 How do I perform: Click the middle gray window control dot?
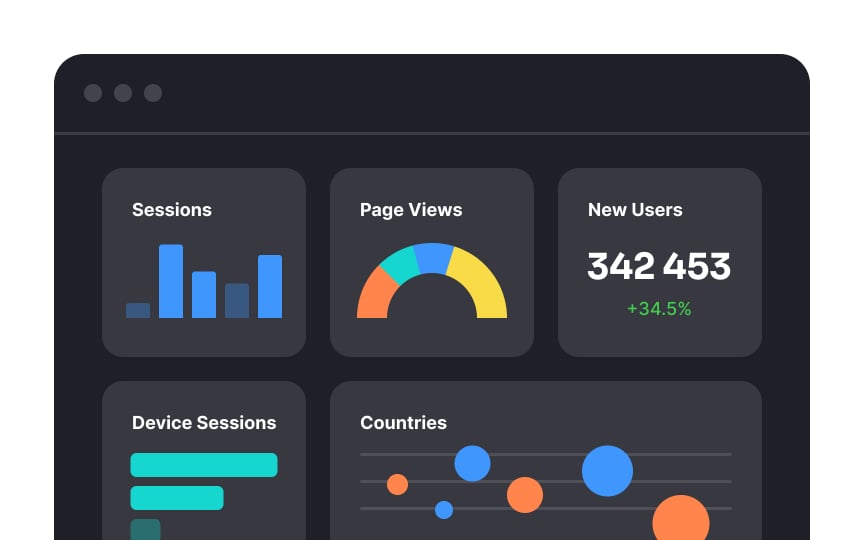tap(123, 93)
